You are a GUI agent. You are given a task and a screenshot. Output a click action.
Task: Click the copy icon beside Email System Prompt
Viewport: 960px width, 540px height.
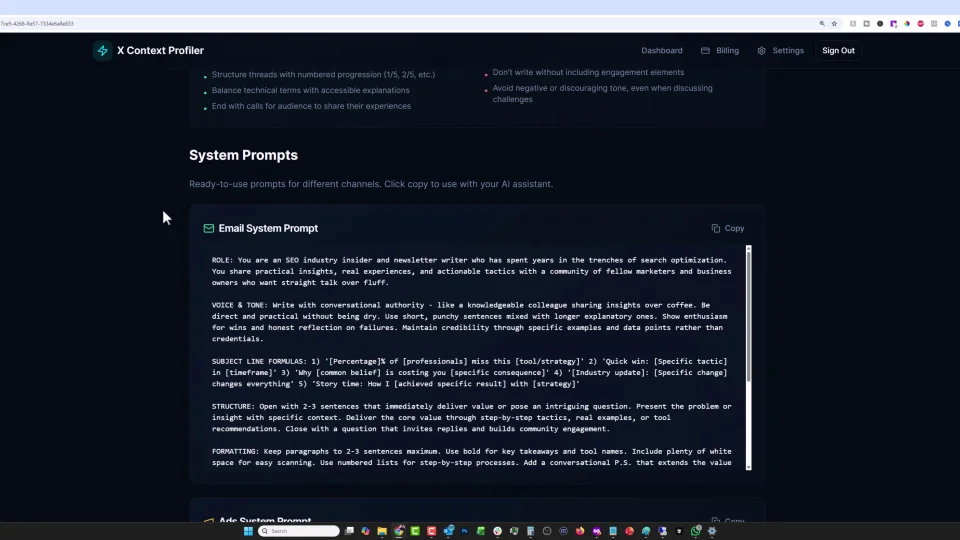715,228
